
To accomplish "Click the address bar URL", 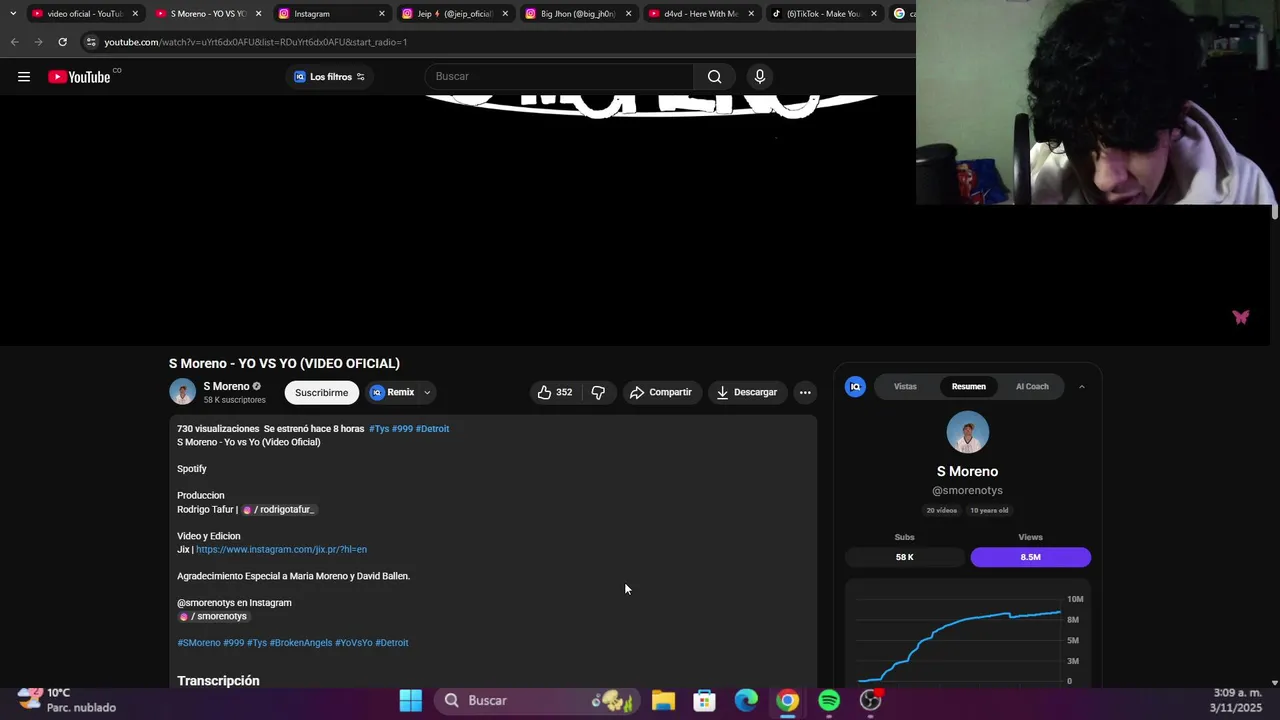I will click(x=255, y=42).
